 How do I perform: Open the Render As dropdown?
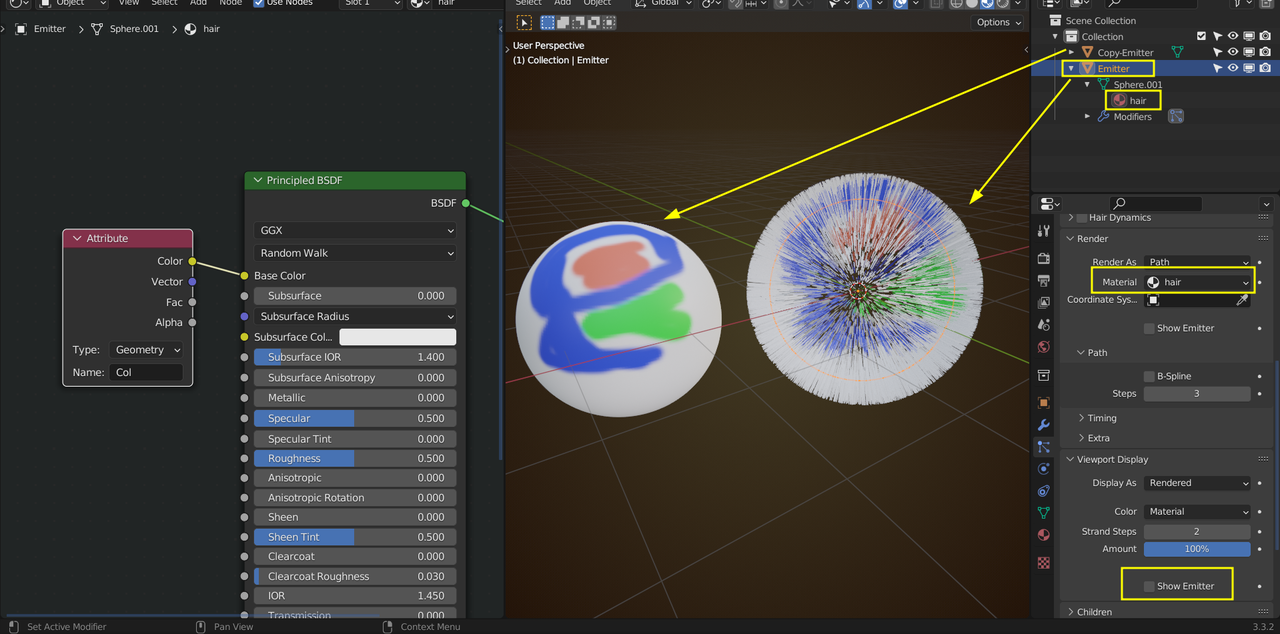click(1198, 261)
